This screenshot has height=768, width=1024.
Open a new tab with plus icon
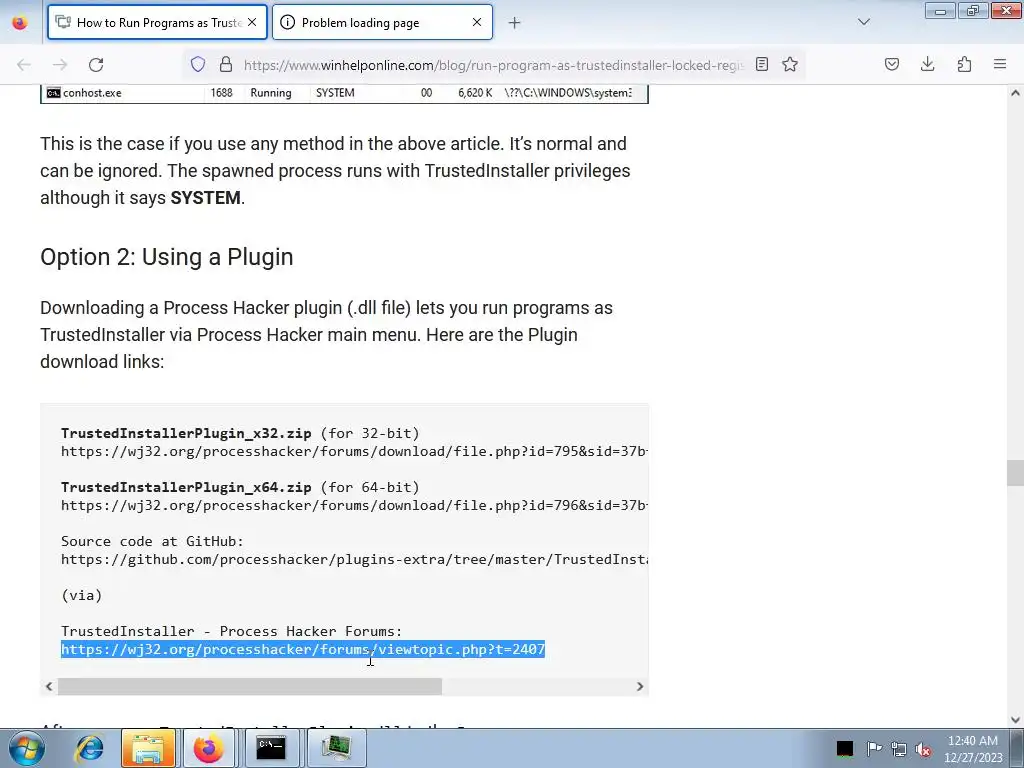tap(515, 23)
